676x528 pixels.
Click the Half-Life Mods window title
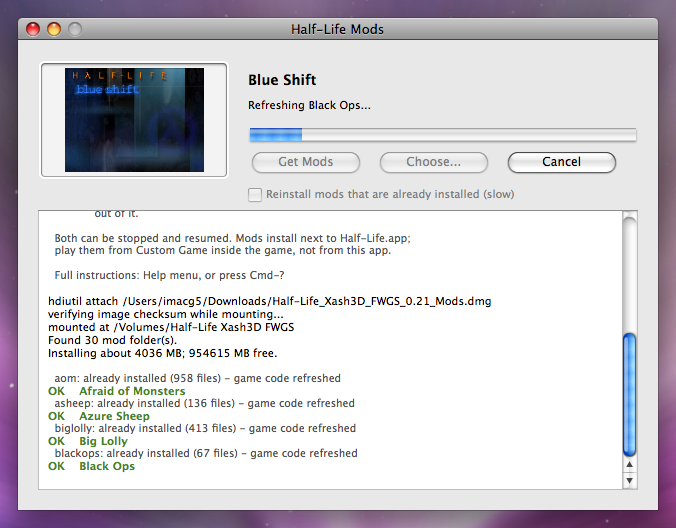pos(337,29)
